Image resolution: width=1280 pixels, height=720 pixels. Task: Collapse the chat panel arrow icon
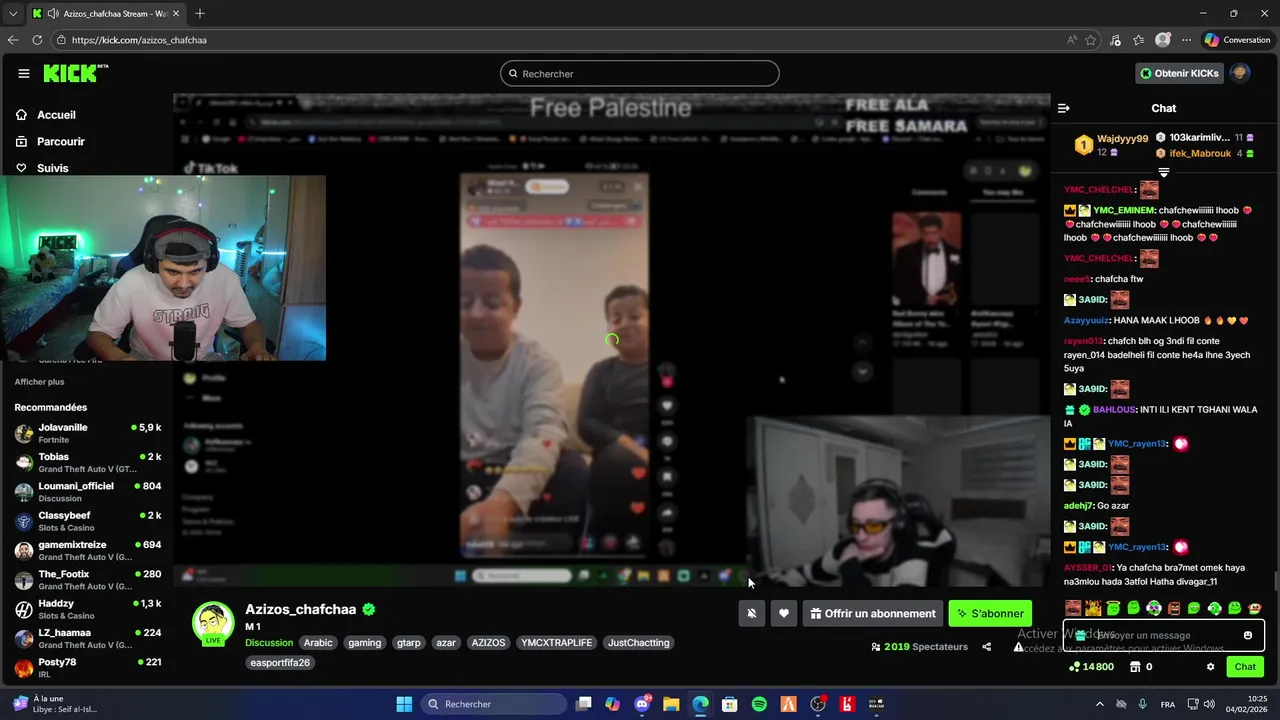click(x=1064, y=108)
